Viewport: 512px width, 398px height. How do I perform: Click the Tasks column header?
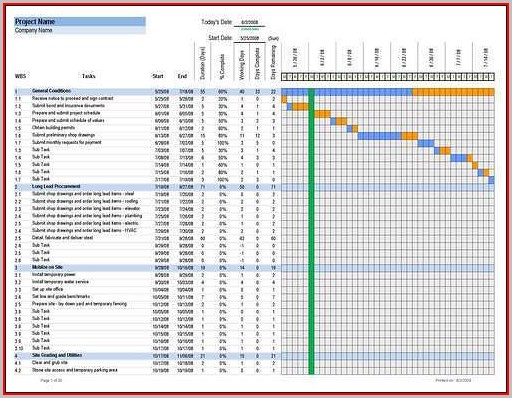[89, 76]
